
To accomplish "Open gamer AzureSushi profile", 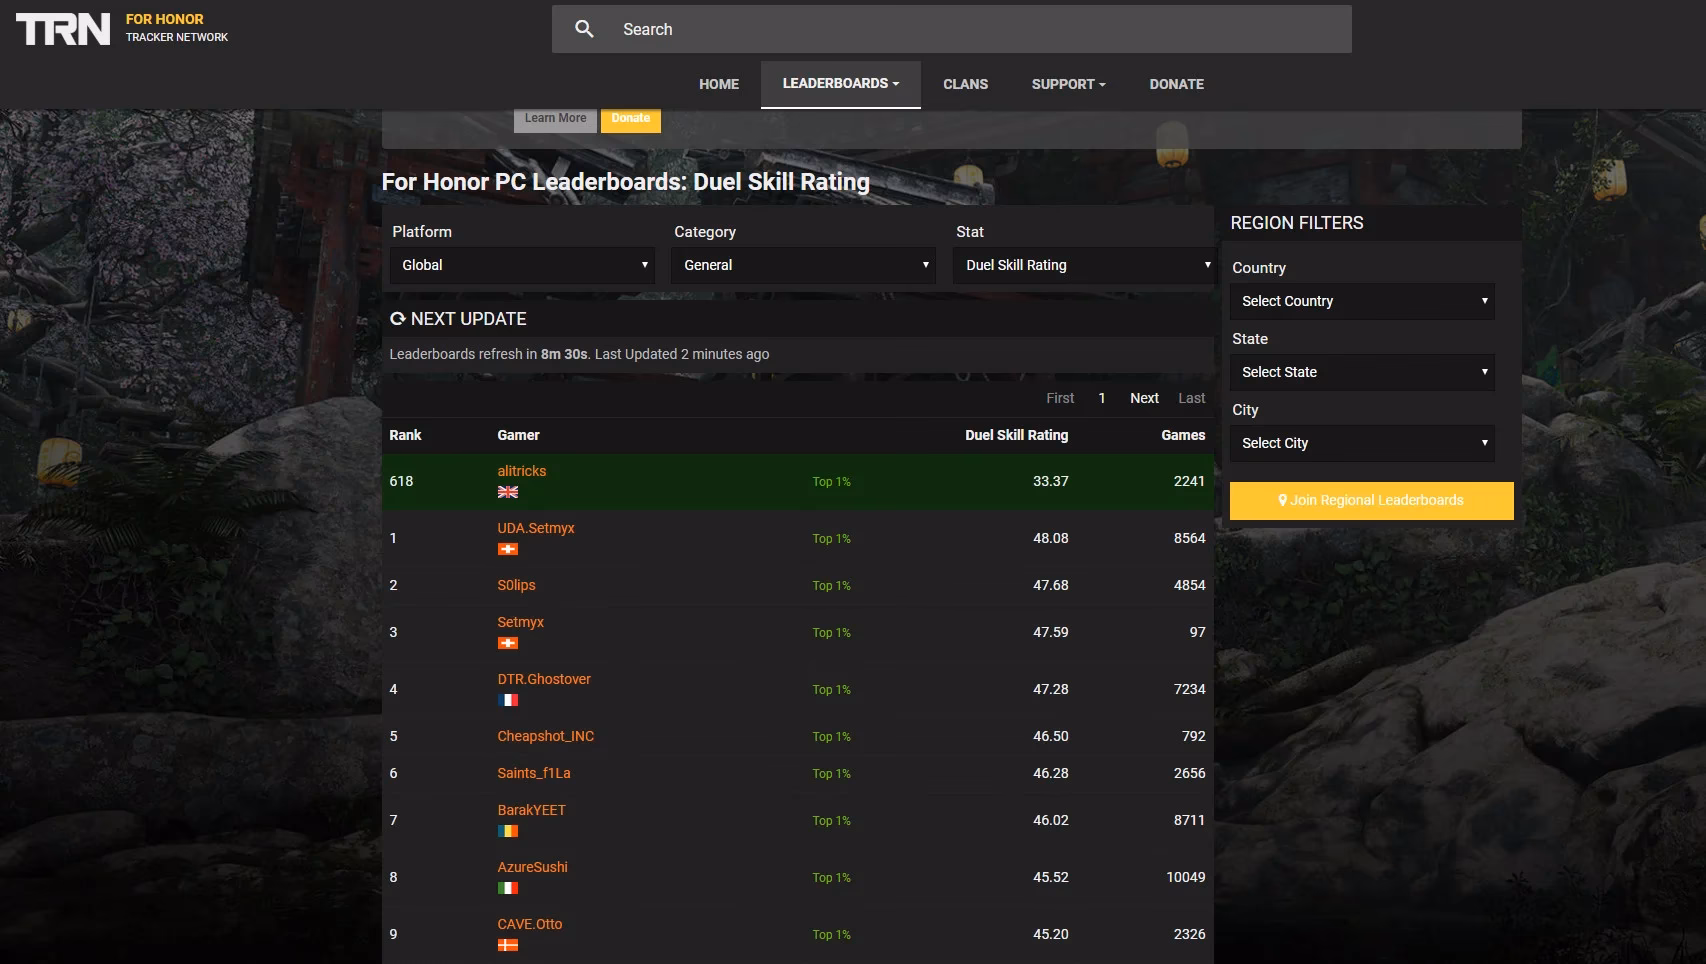I will tap(532, 867).
